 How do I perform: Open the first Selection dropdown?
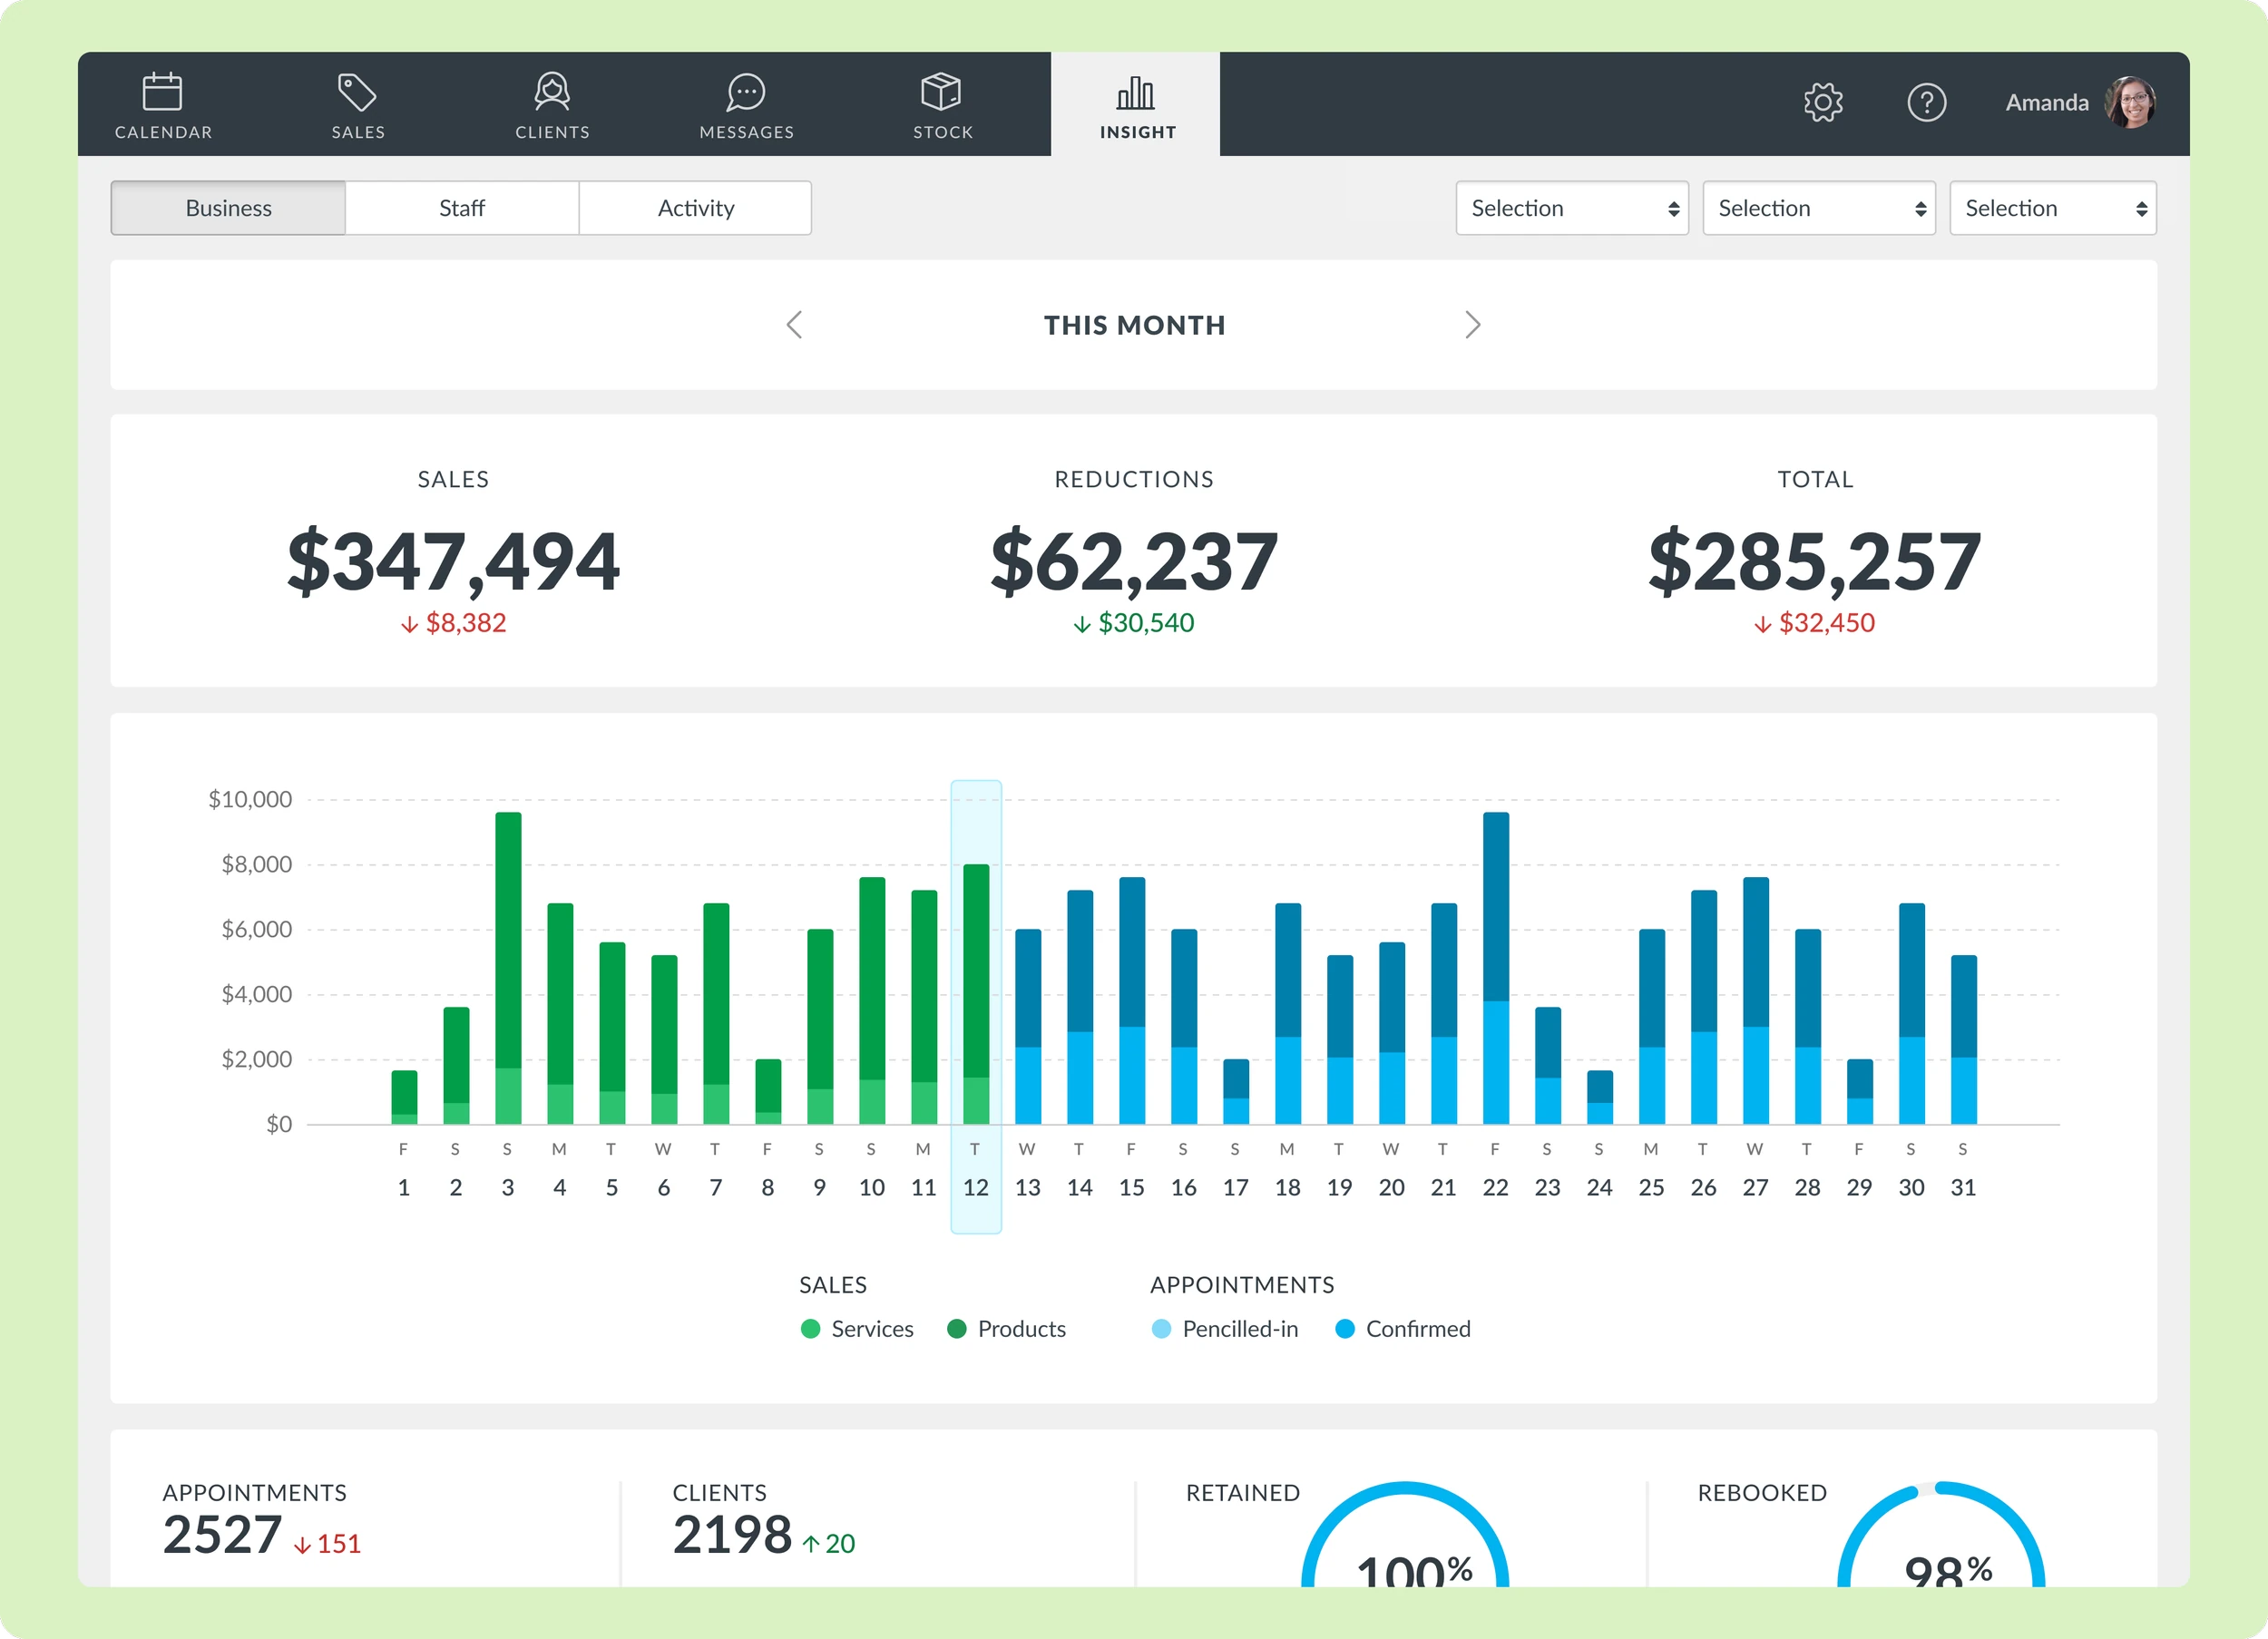(1572, 208)
